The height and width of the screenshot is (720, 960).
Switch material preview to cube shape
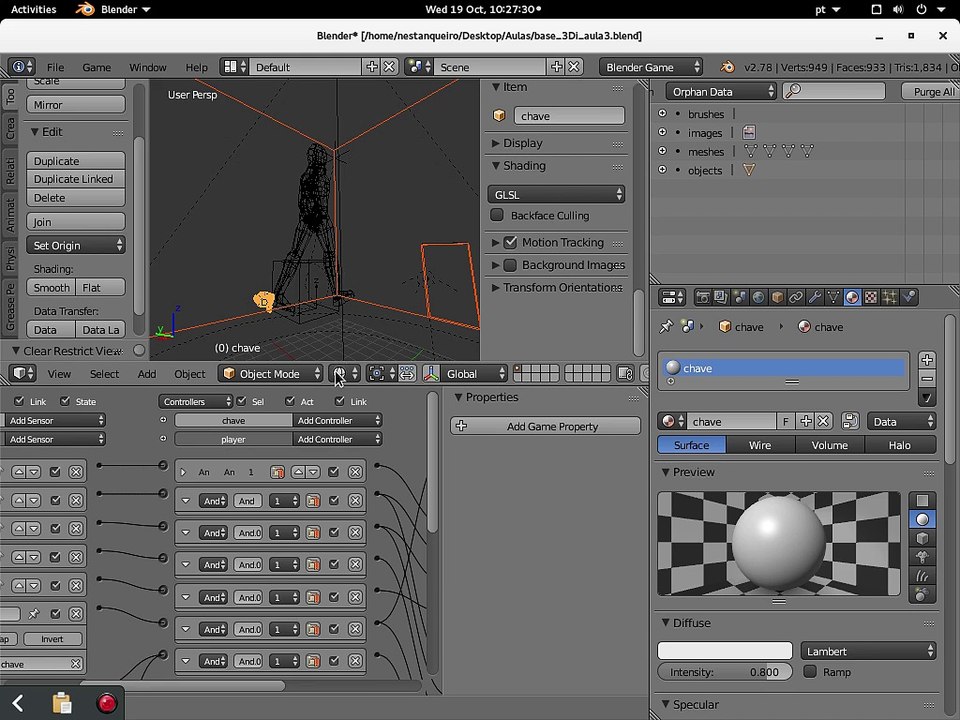coord(922,538)
